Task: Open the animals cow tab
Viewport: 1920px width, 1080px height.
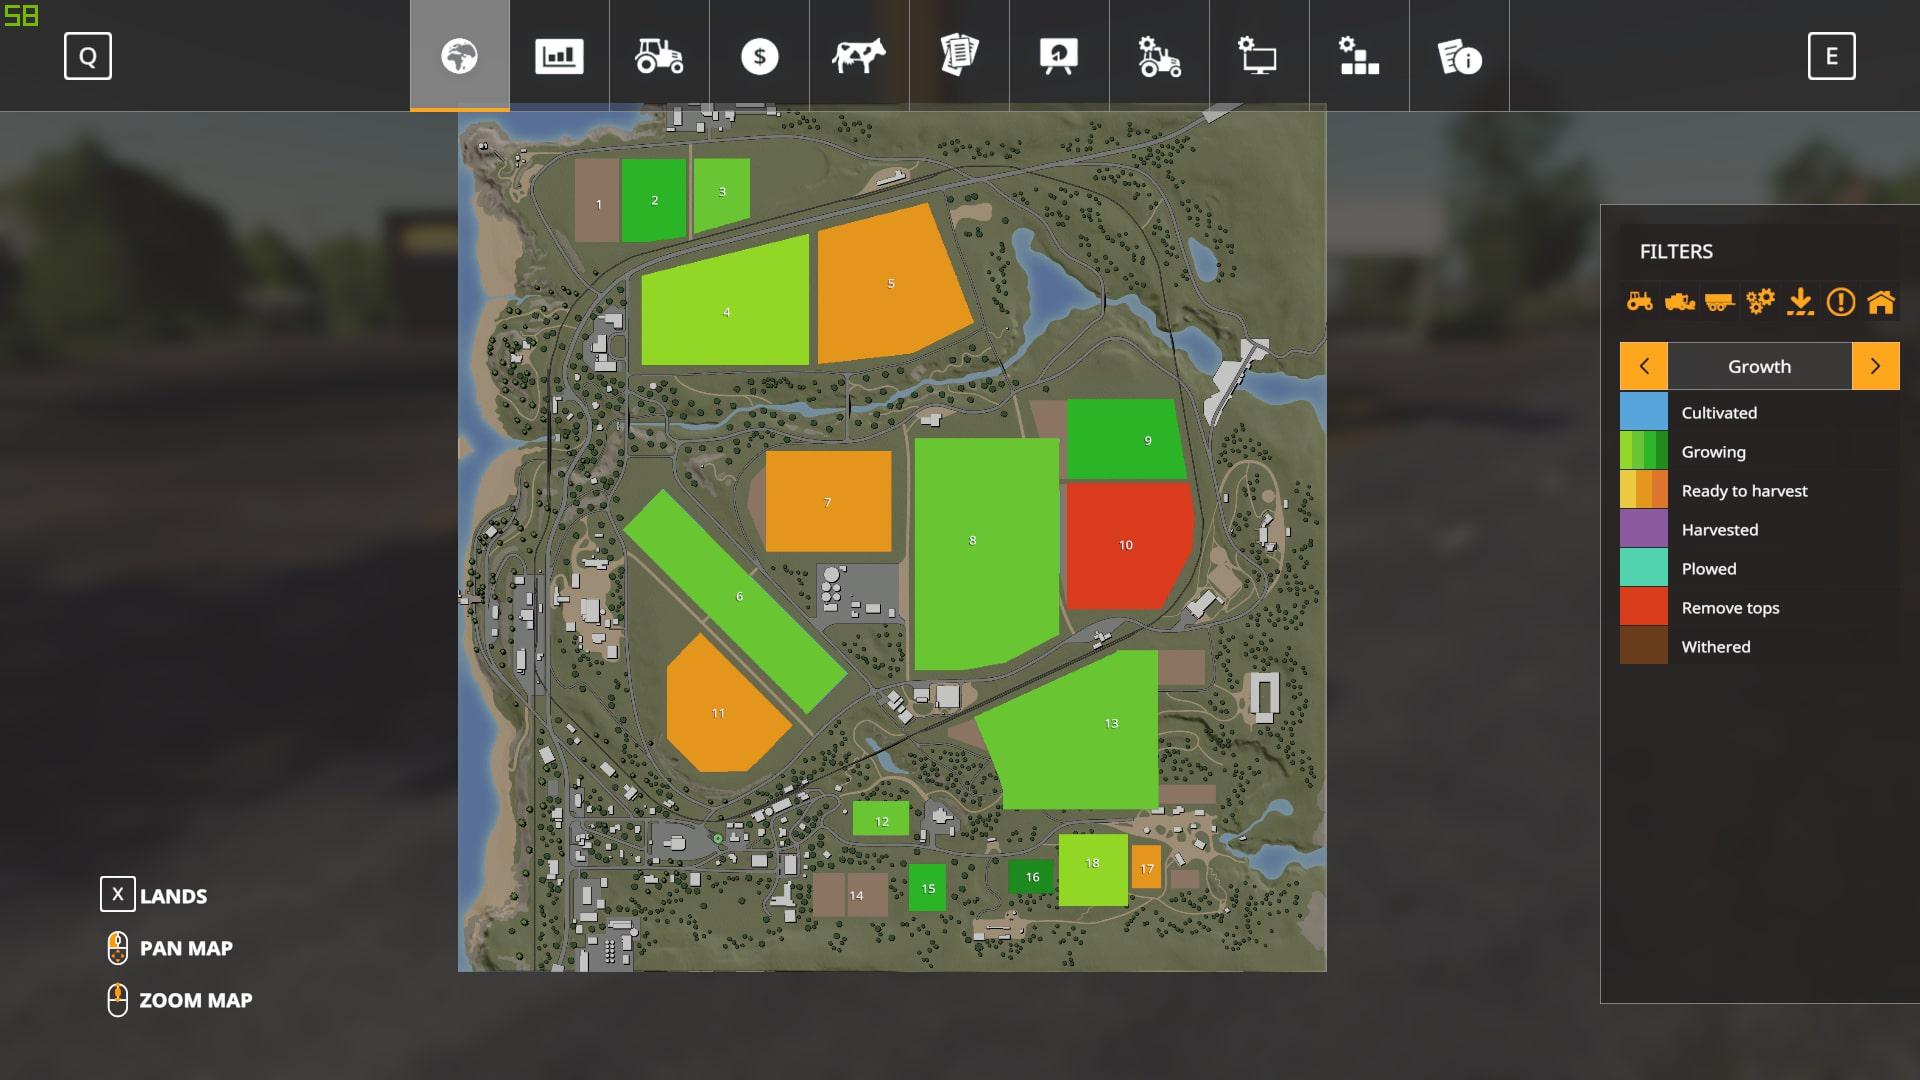Action: [x=858, y=56]
